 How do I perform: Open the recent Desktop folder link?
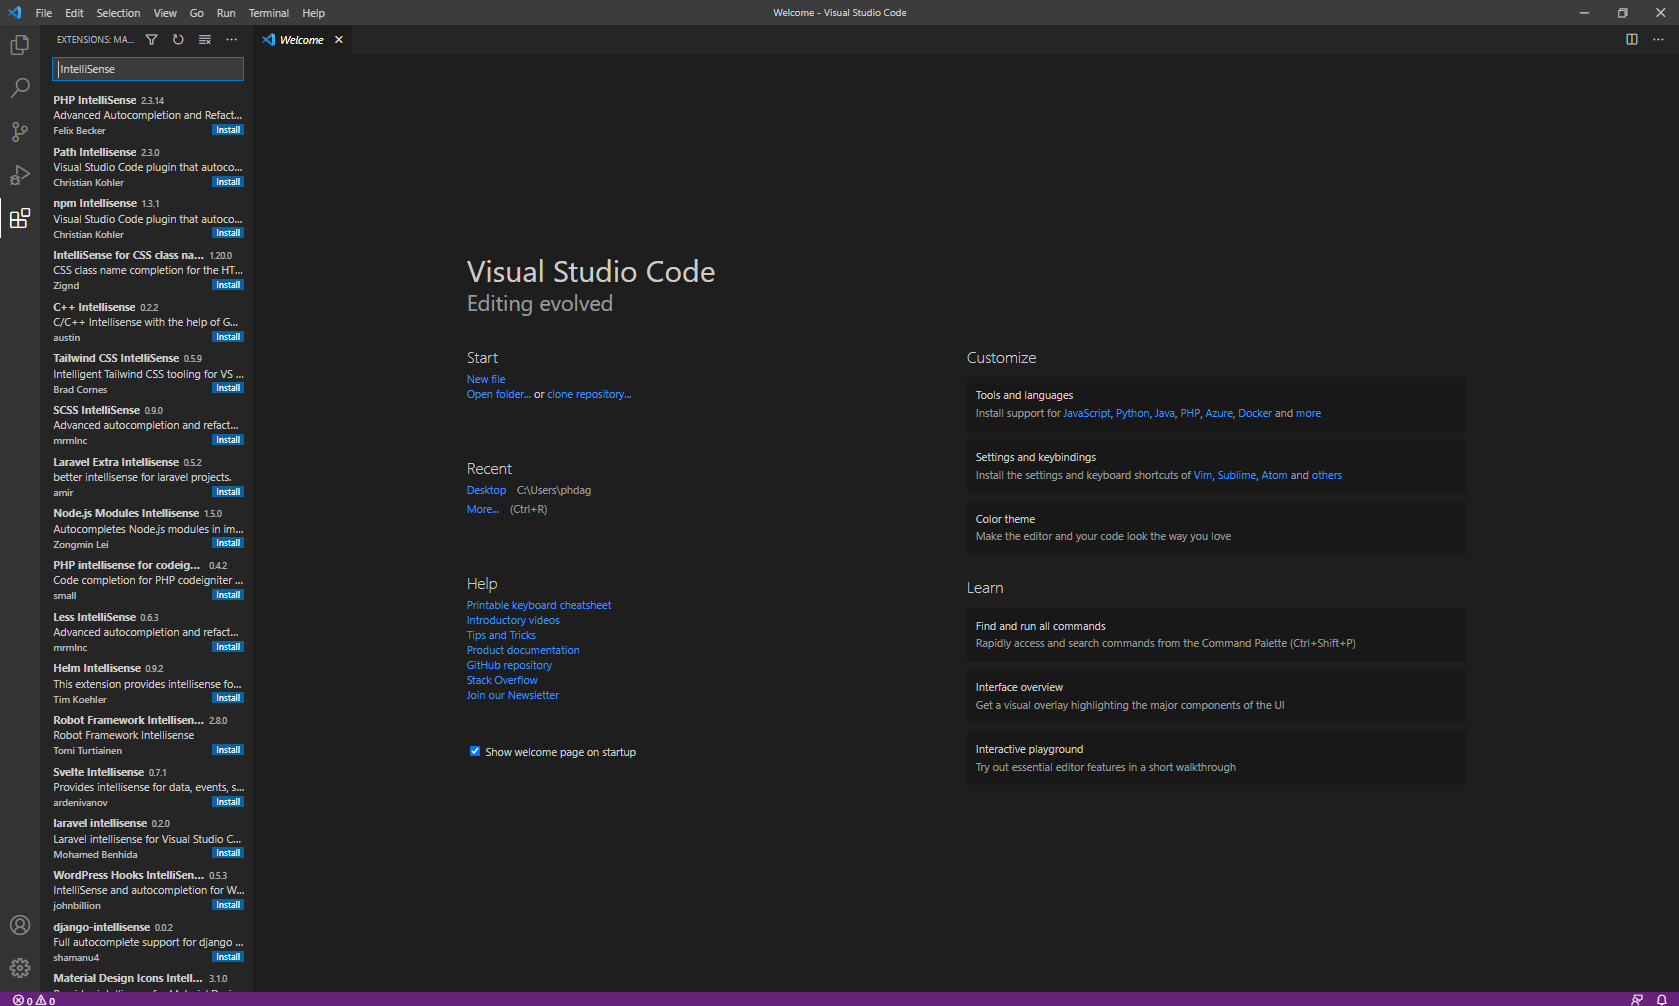coord(486,490)
